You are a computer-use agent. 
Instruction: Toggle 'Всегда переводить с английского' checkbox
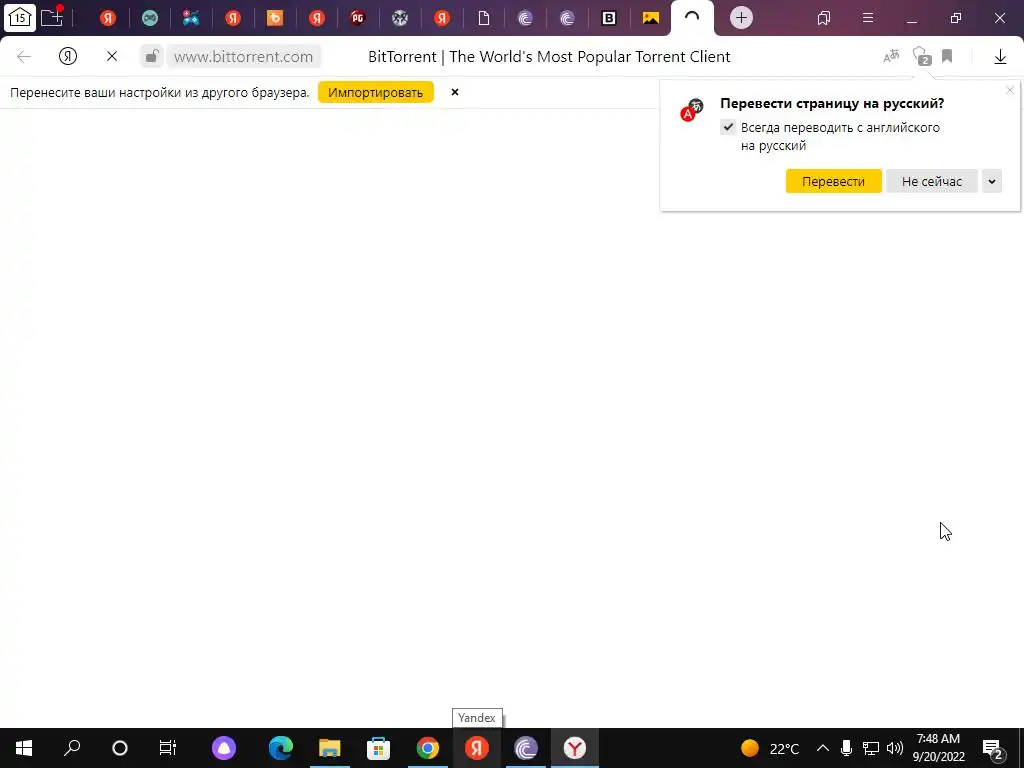coord(728,127)
